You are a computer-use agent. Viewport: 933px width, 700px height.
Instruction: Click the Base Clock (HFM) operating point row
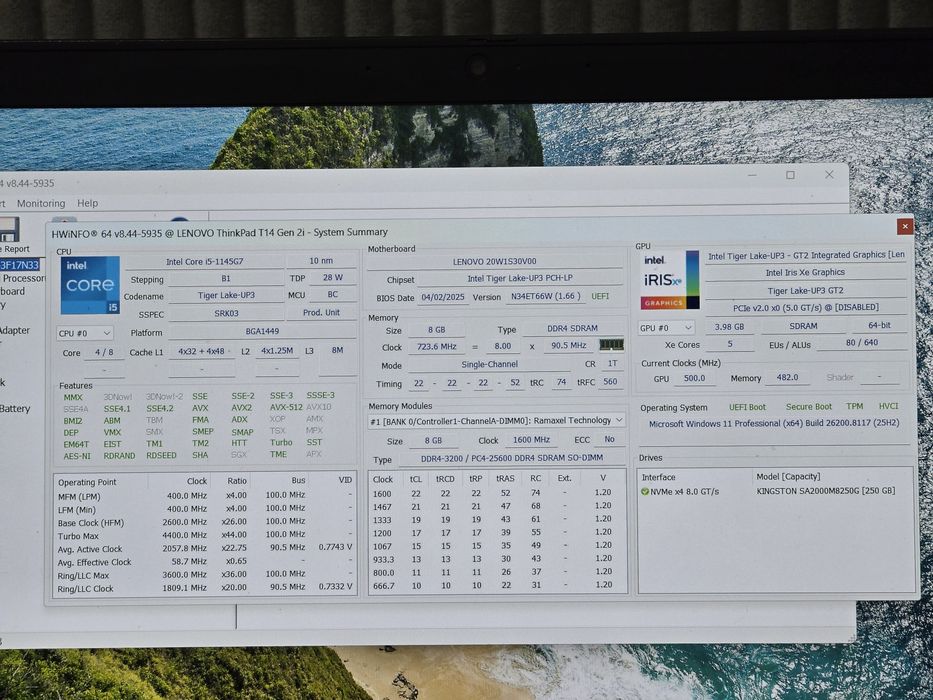tap(205, 523)
